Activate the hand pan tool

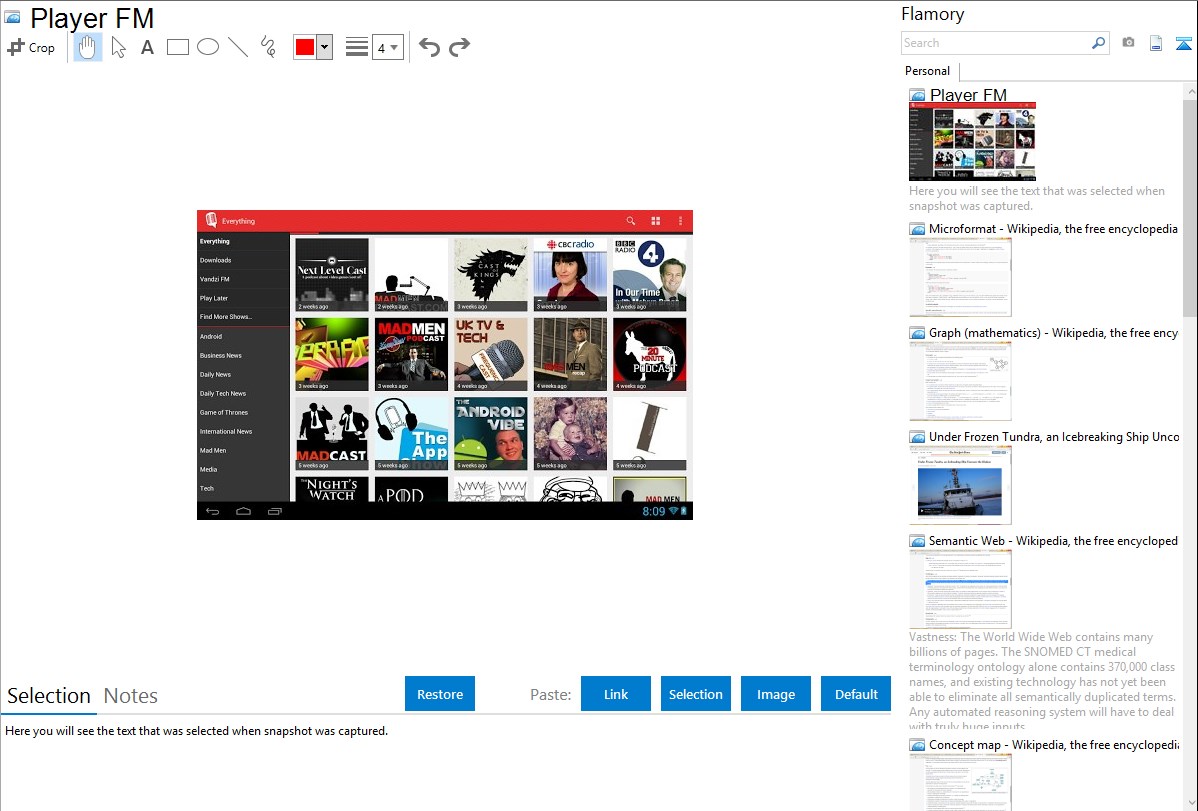click(x=88, y=47)
